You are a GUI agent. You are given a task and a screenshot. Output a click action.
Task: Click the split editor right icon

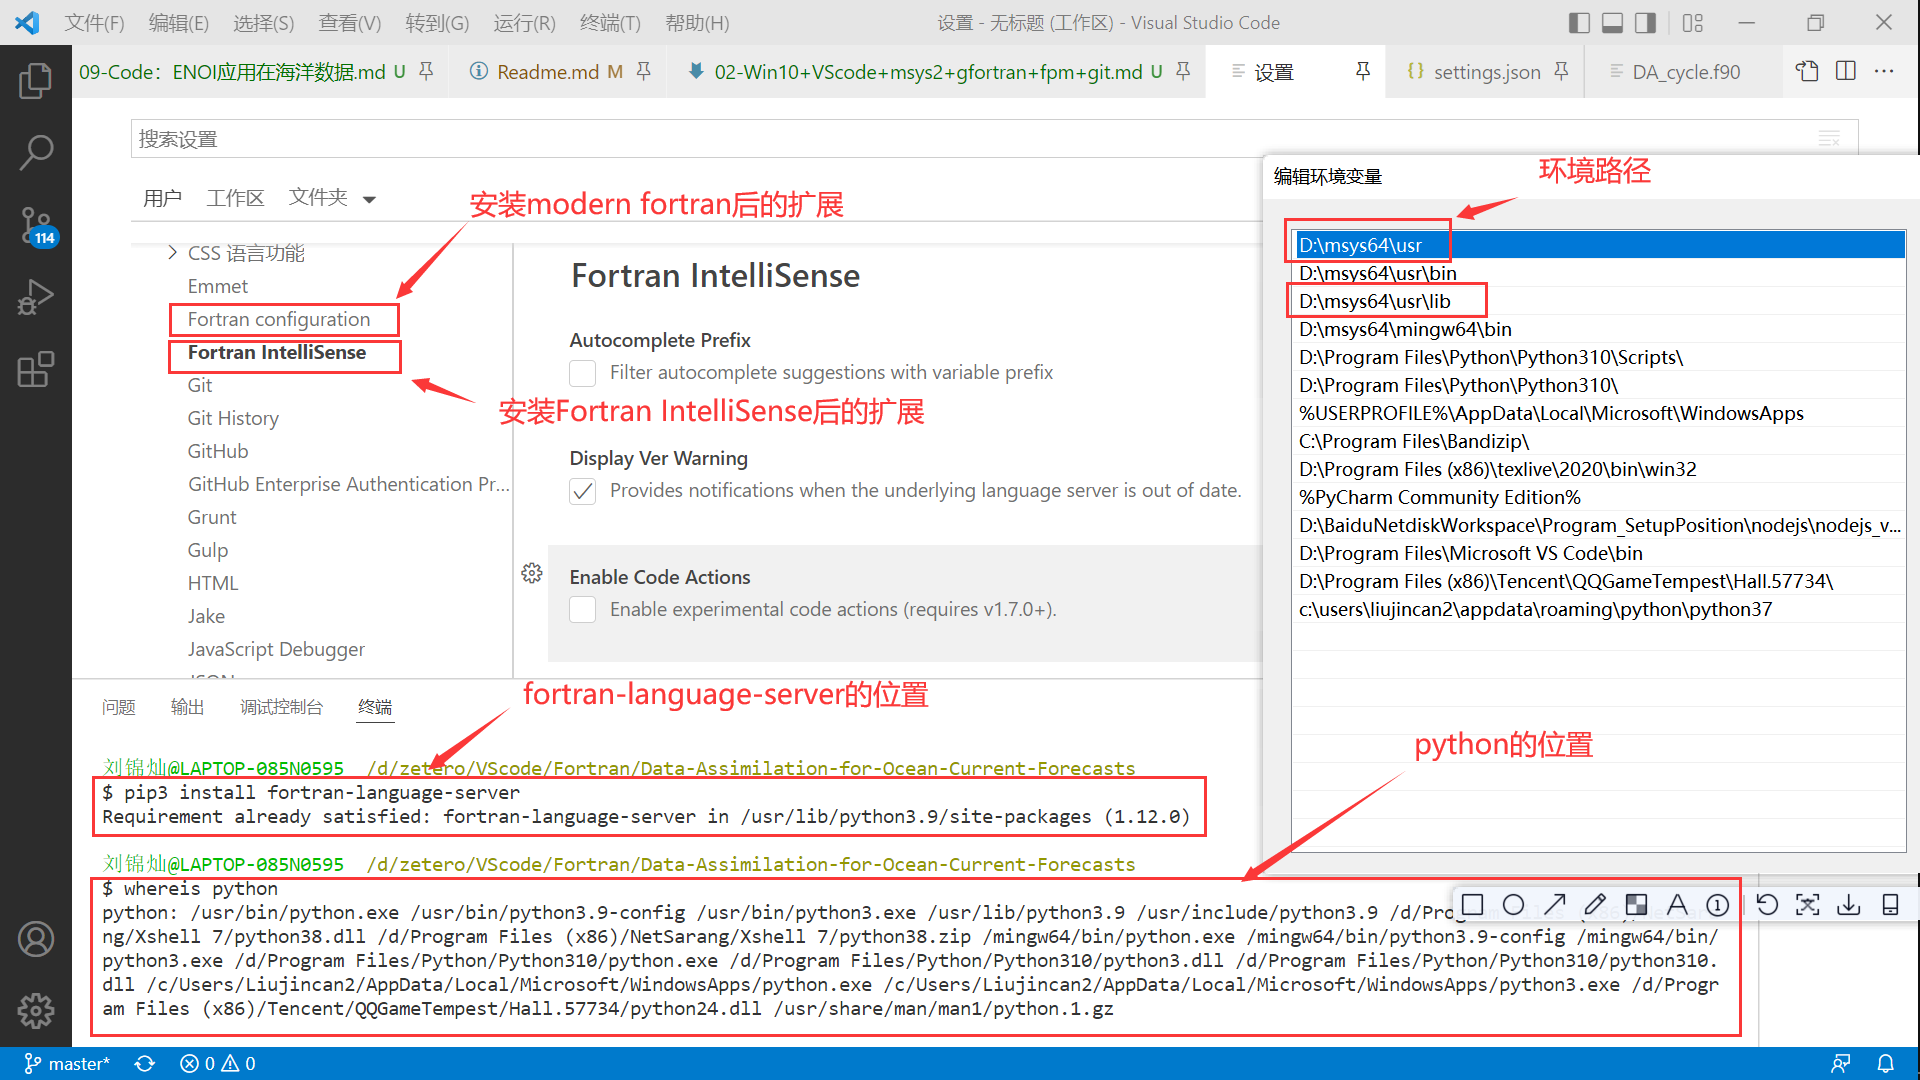(1846, 71)
